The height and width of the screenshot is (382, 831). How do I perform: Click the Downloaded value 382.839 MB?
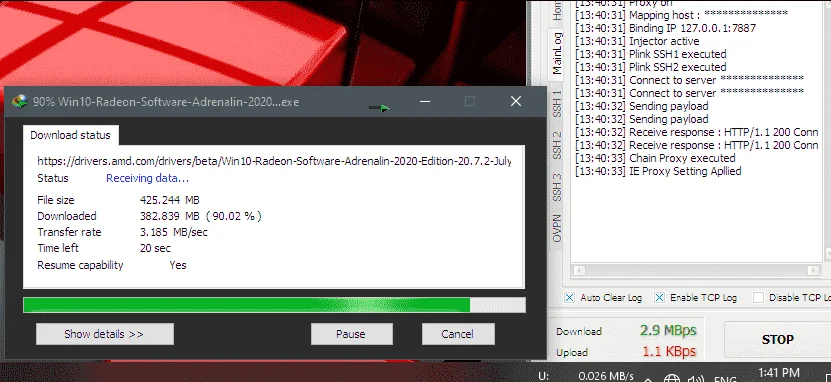pos(170,216)
